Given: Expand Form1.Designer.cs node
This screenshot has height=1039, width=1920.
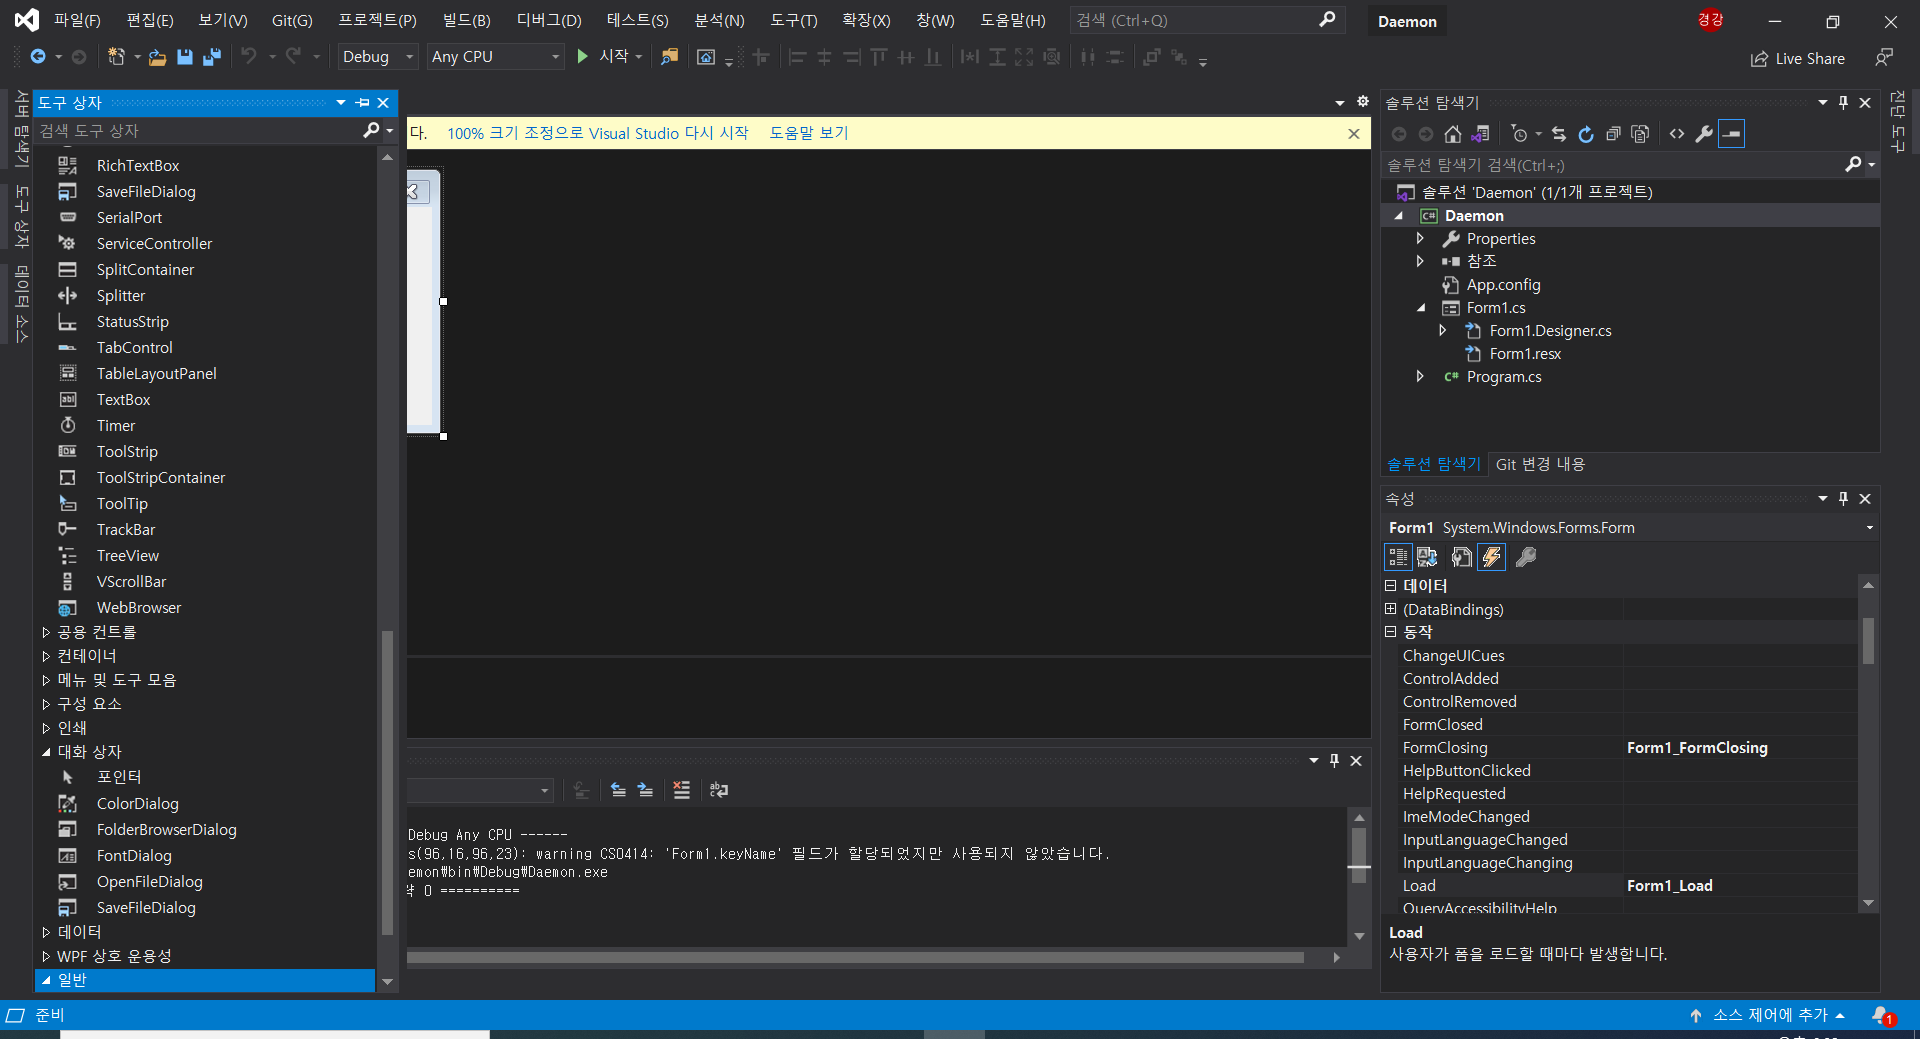Looking at the screenshot, I should (x=1442, y=330).
